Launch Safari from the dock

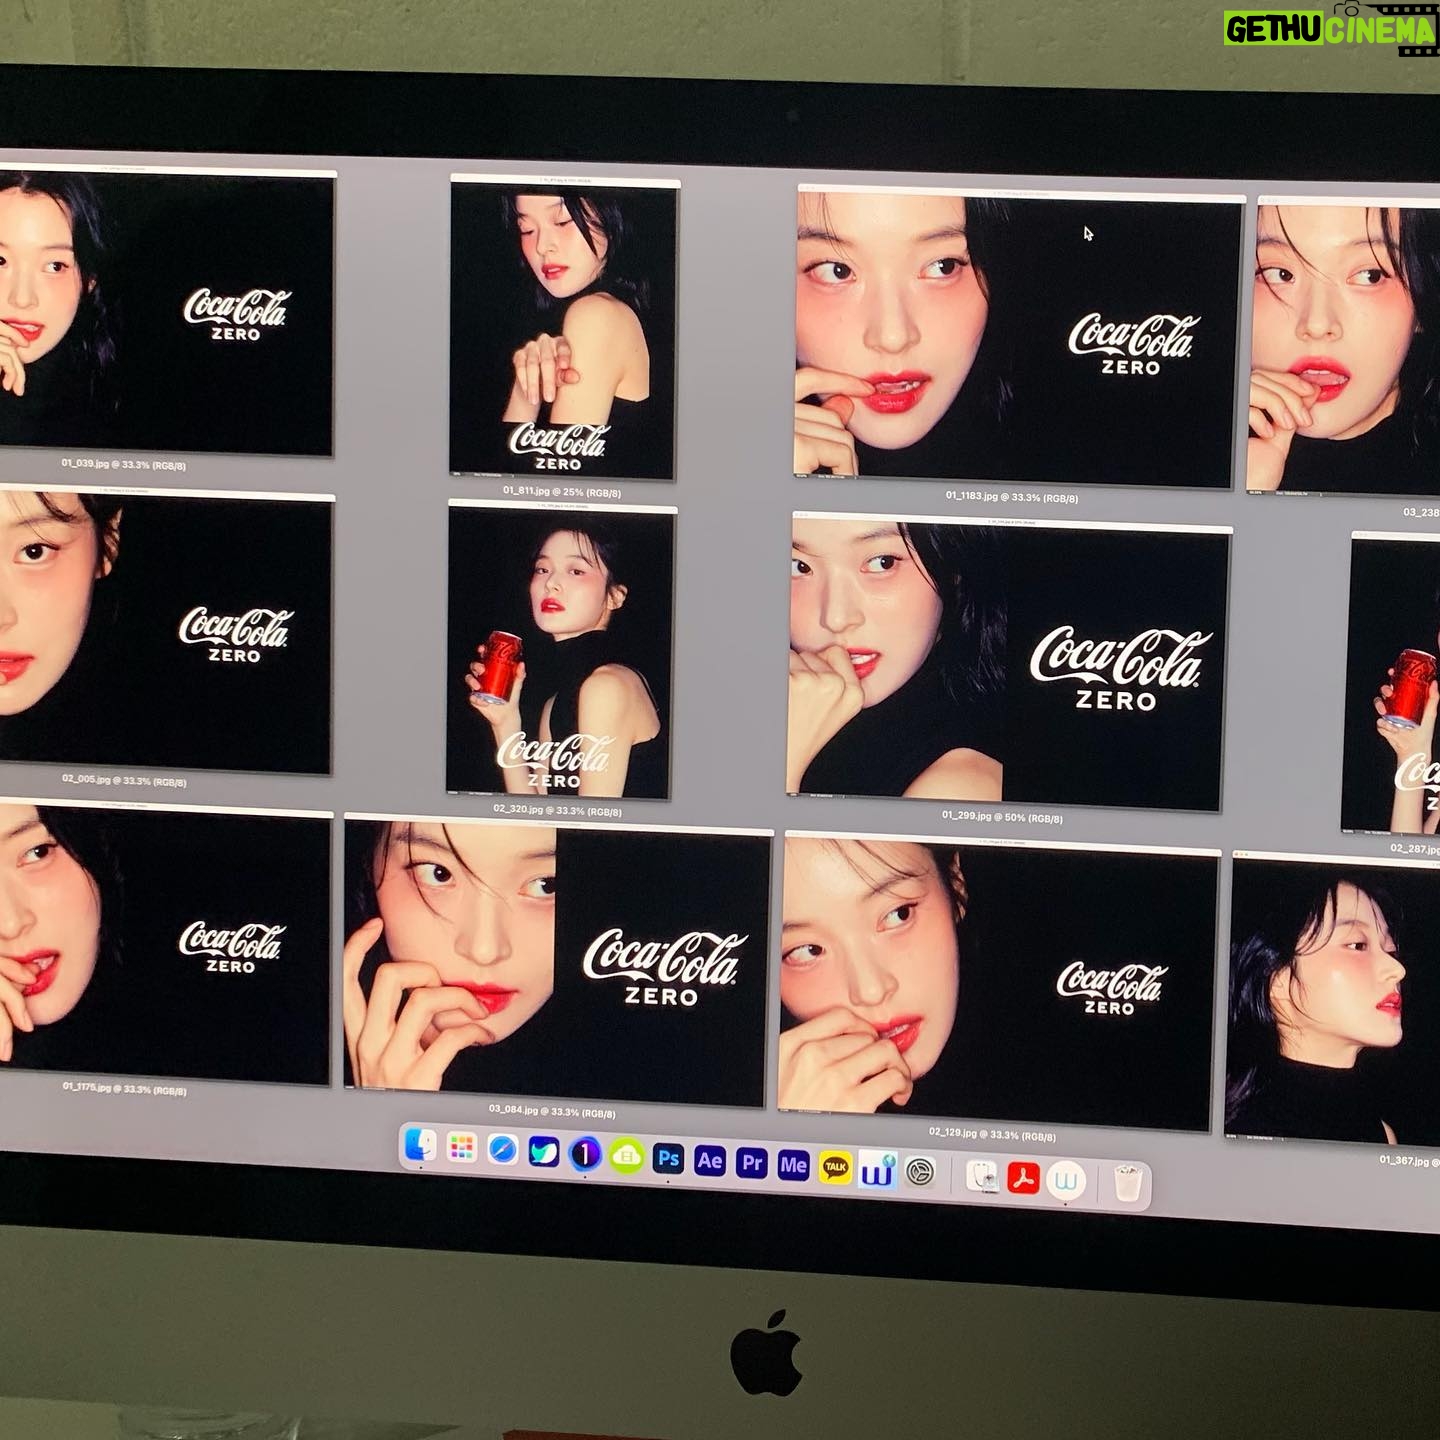[502, 1151]
